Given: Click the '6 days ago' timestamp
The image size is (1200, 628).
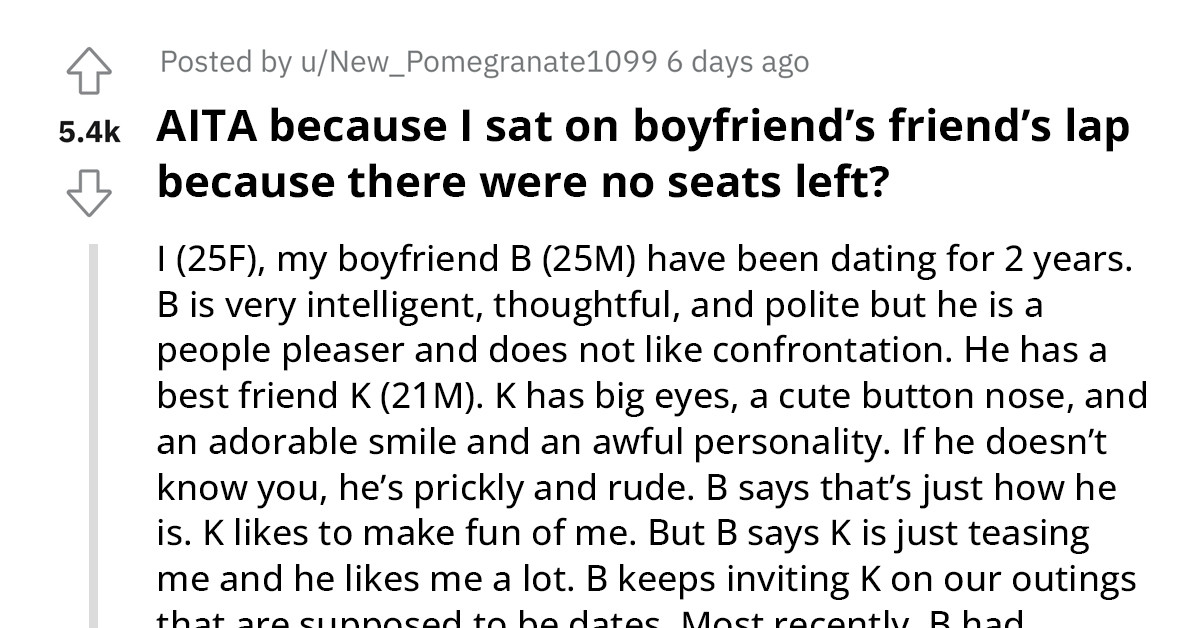Looking at the screenshot, I should point(739,61).
